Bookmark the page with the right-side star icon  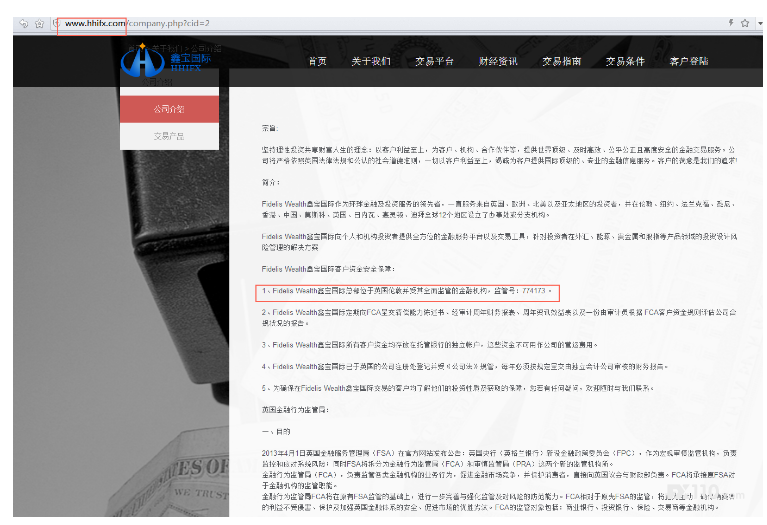(745, 23)
